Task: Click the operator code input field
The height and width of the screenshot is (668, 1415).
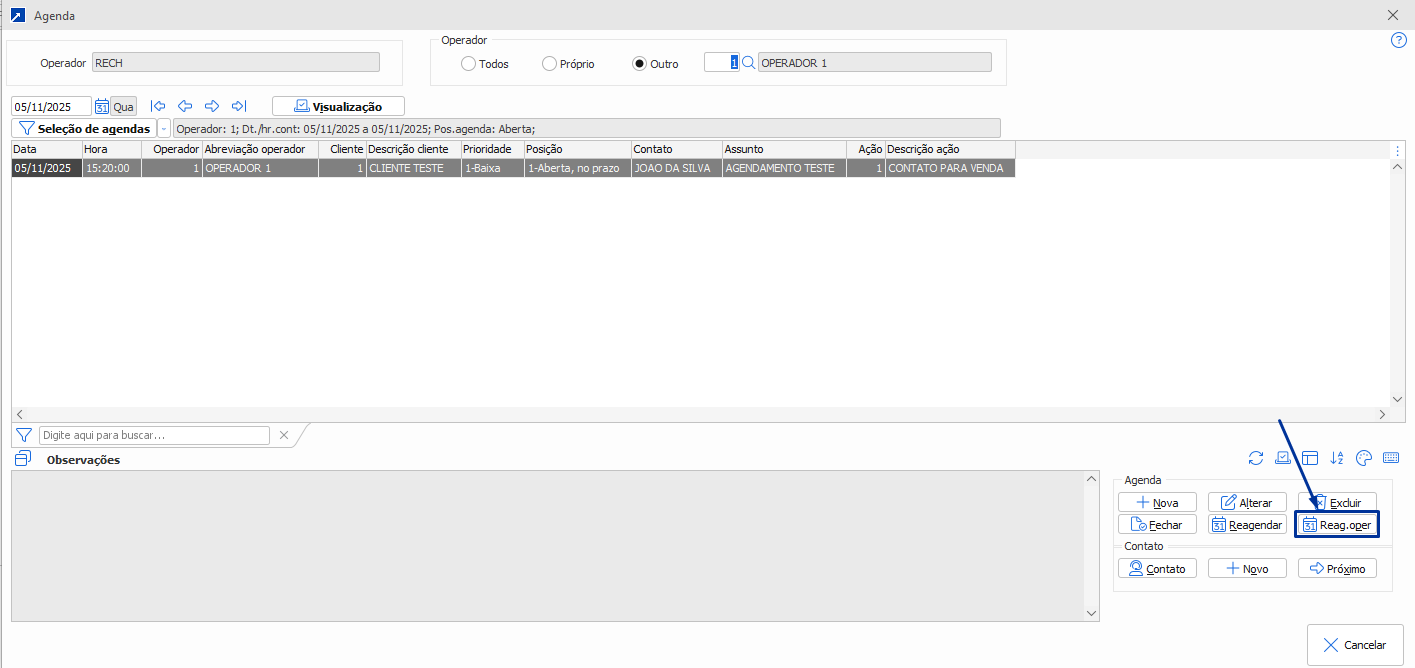Action: pyautogui.click(x=721, y=62)
